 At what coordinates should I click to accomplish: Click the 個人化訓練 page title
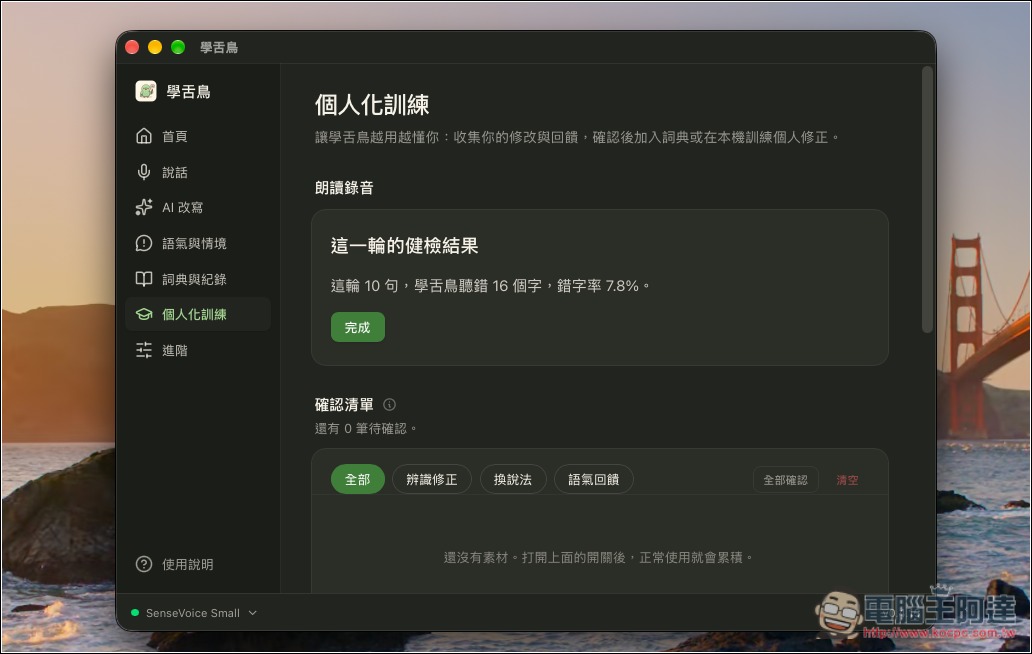(x=372, y=104)
